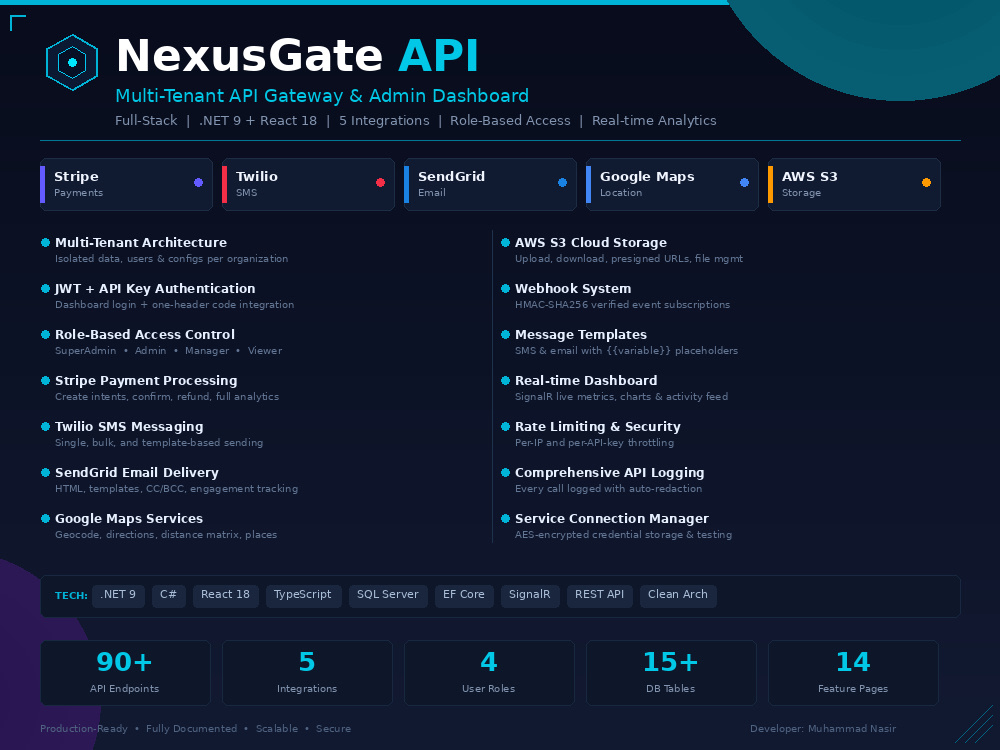Click the purple status dot on Stripe card
The height and width of the screenshot is (750, 1000).
pyautogui.click(x=198, y=182)
